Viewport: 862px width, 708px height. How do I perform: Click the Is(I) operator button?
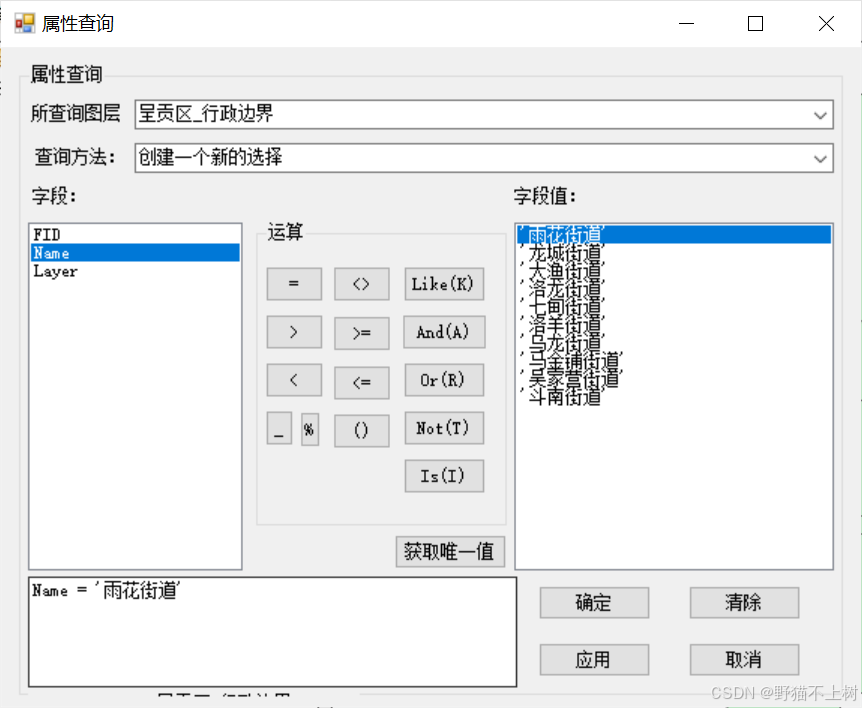[443, 476]
